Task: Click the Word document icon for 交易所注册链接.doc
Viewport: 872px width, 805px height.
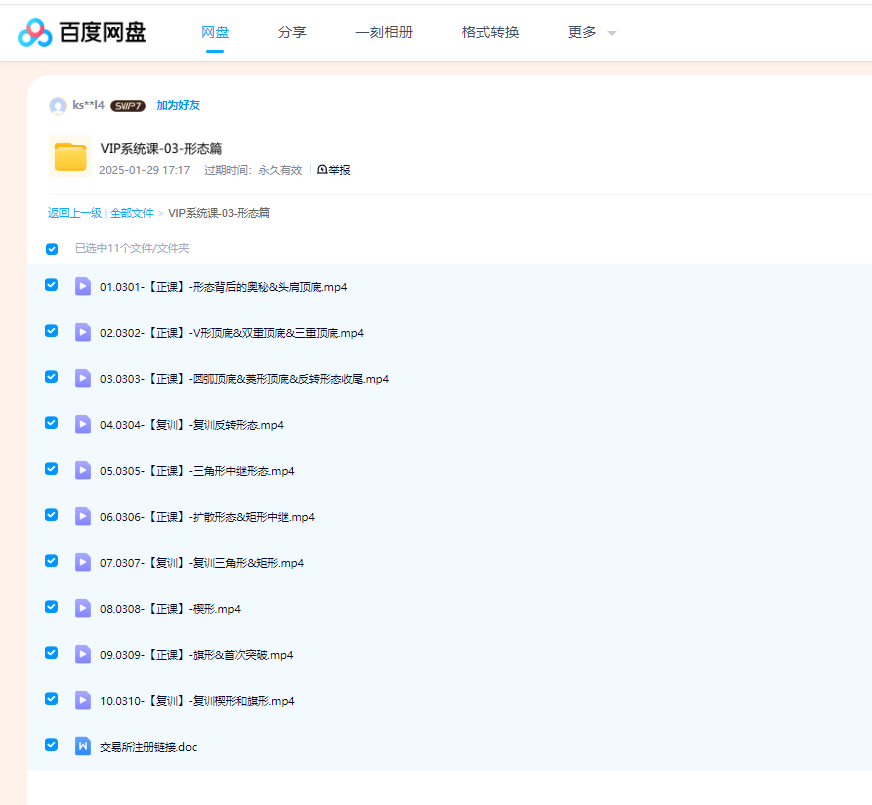Action: pos(83,747)
